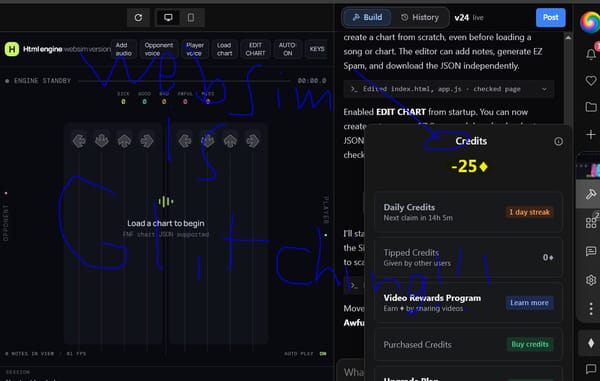
Task: Click the Load chart button
Action: tap(224, 49)
